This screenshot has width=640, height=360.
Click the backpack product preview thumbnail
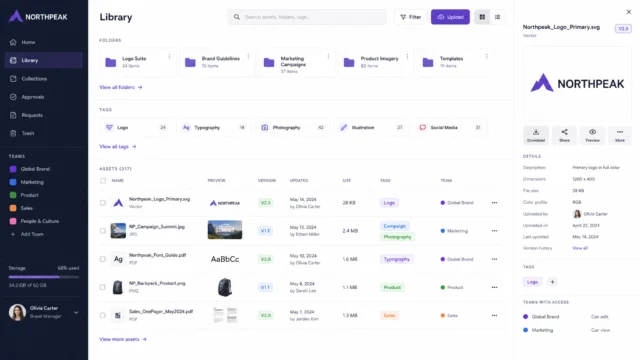click(x=224, y=287)
